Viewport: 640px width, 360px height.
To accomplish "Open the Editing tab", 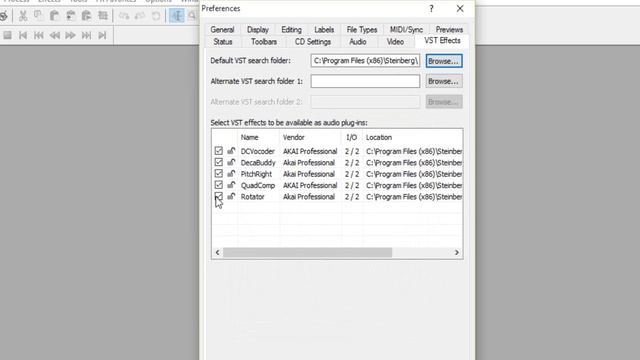I will [x=291, y=30].
